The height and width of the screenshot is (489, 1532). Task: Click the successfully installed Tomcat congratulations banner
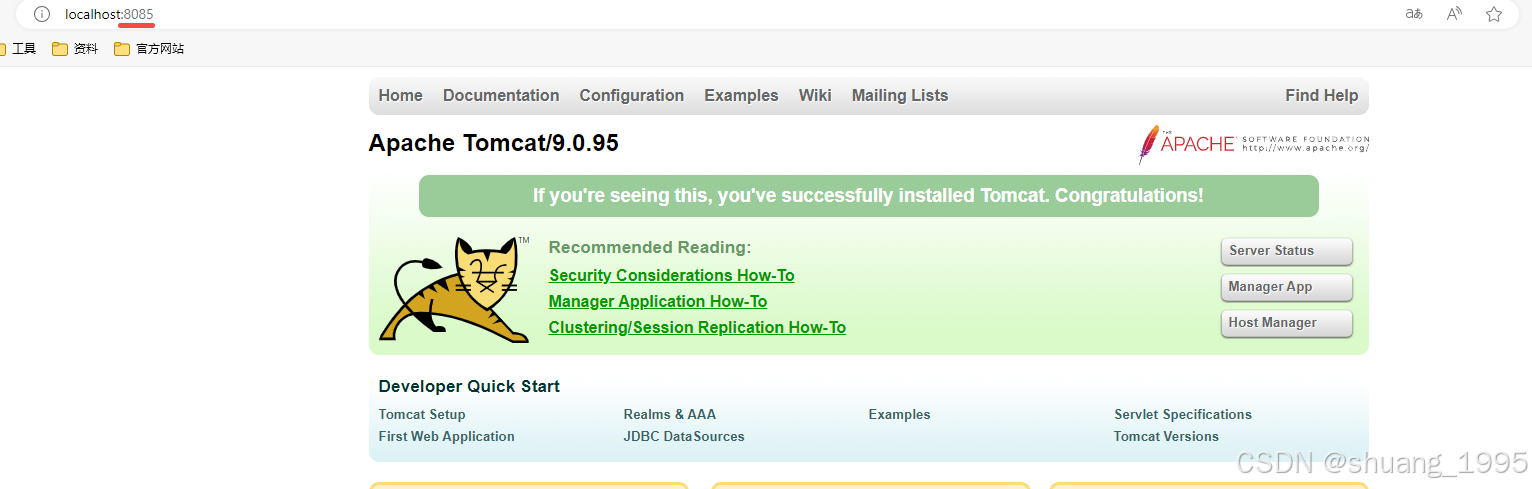coord(868,196)
